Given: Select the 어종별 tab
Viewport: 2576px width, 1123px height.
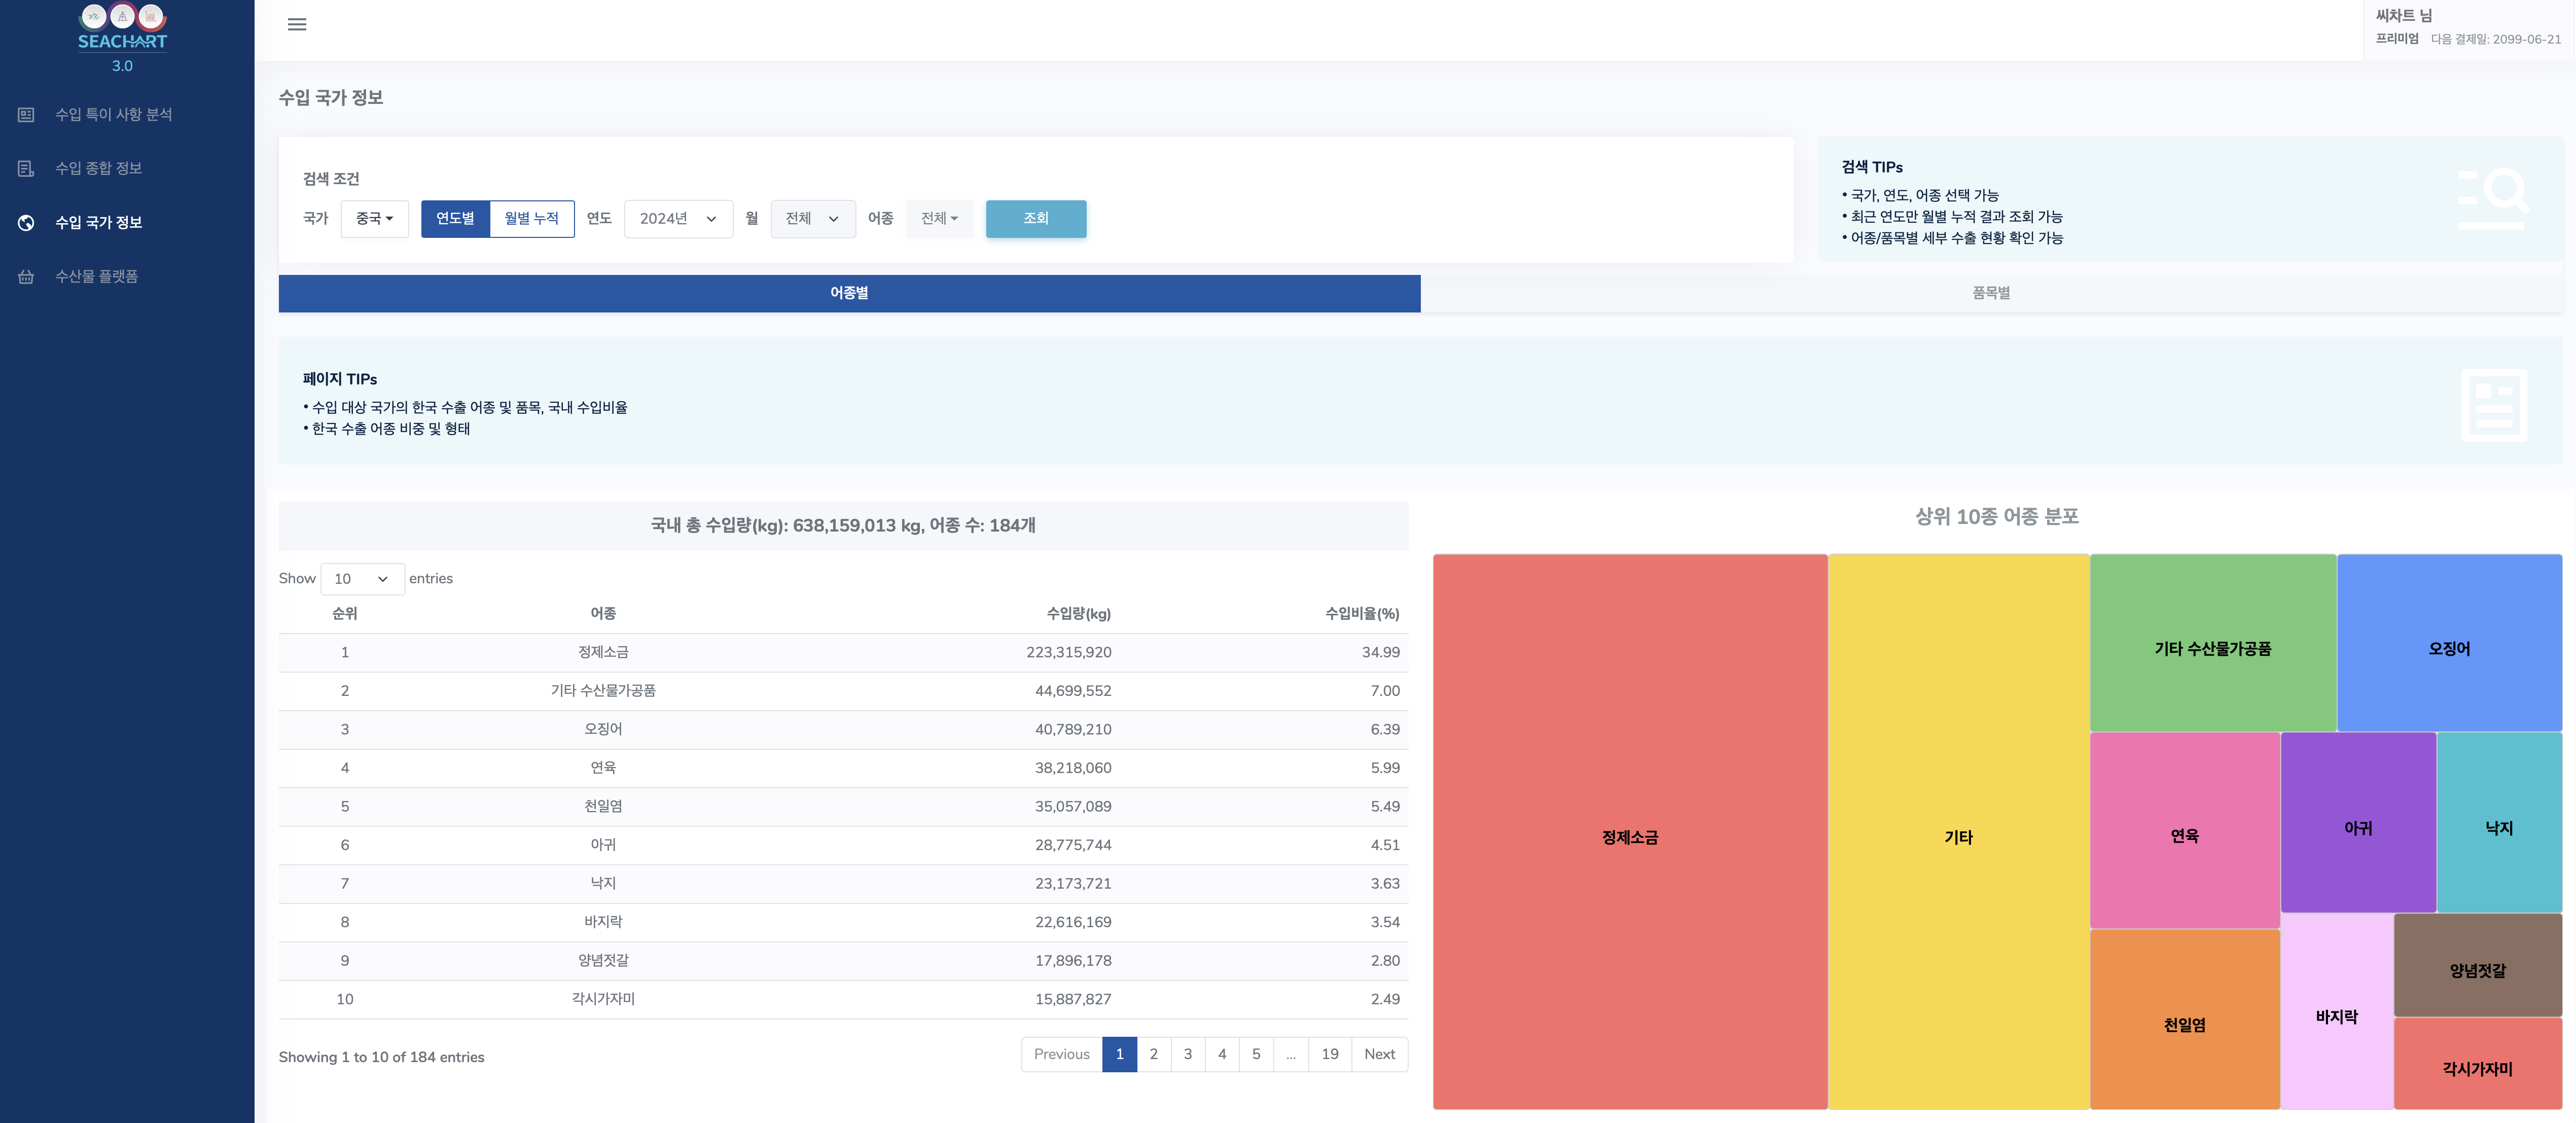Looking at the screenshot, I should (848, 293).
